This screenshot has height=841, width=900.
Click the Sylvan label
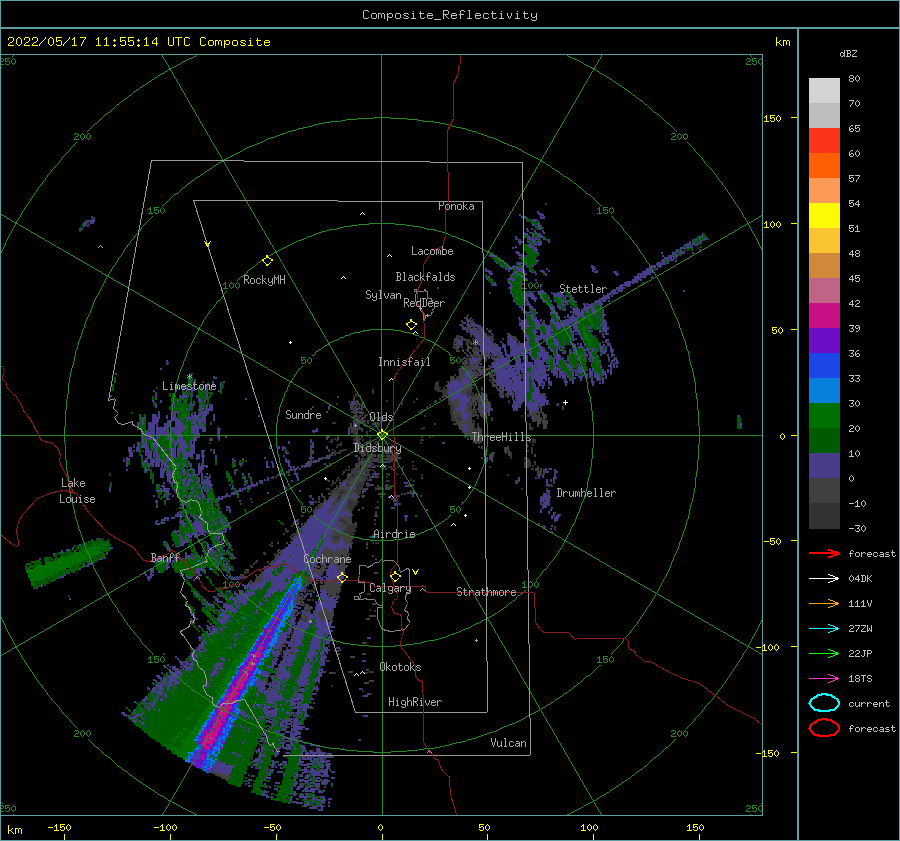coord(383,295)
